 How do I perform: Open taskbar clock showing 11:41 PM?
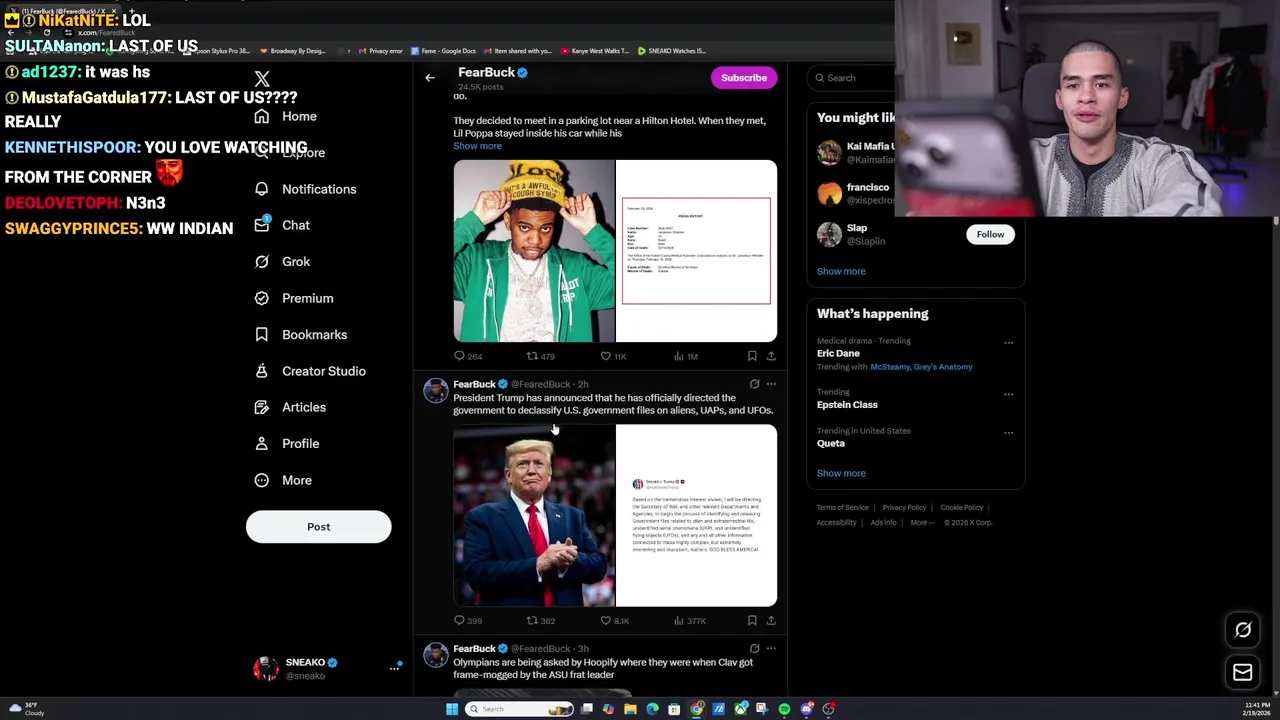(x=1257, y=709)
